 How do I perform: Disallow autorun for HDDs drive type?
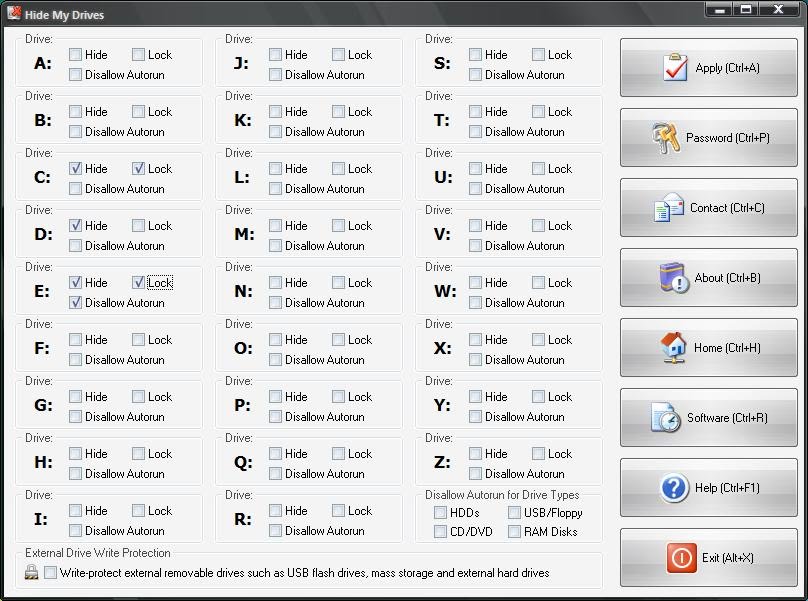click(x=440, y=512)
